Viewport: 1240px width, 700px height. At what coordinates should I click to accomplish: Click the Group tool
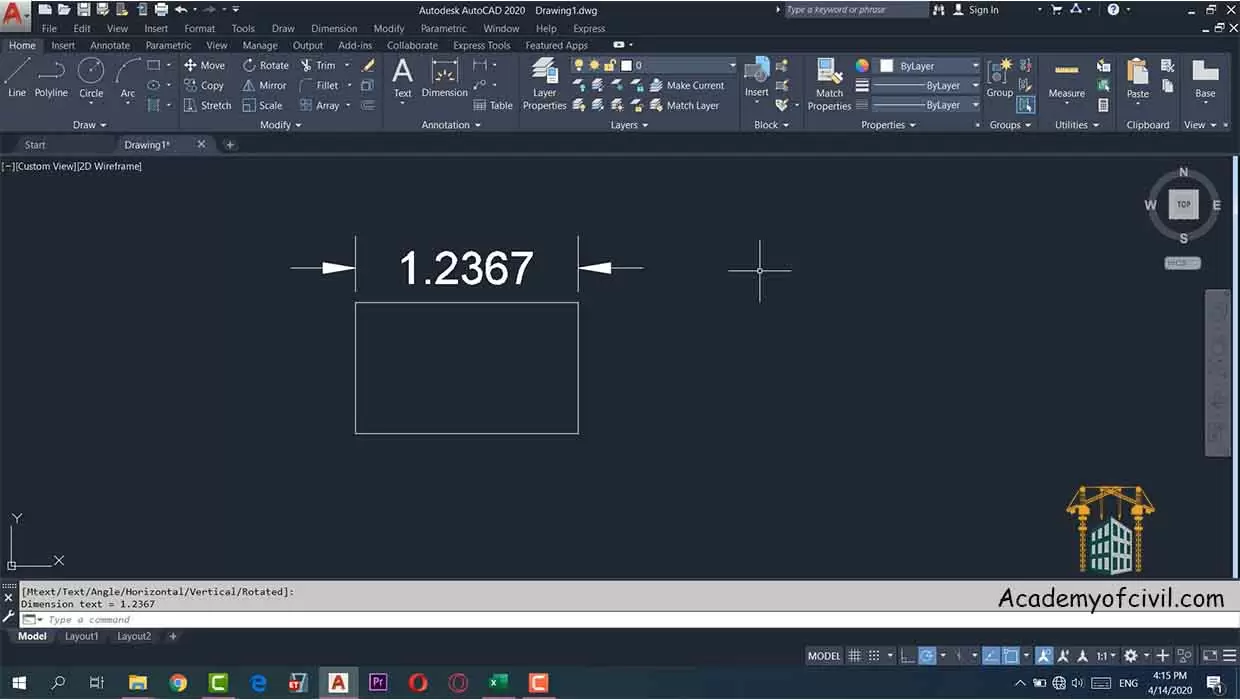[1000, 79]
